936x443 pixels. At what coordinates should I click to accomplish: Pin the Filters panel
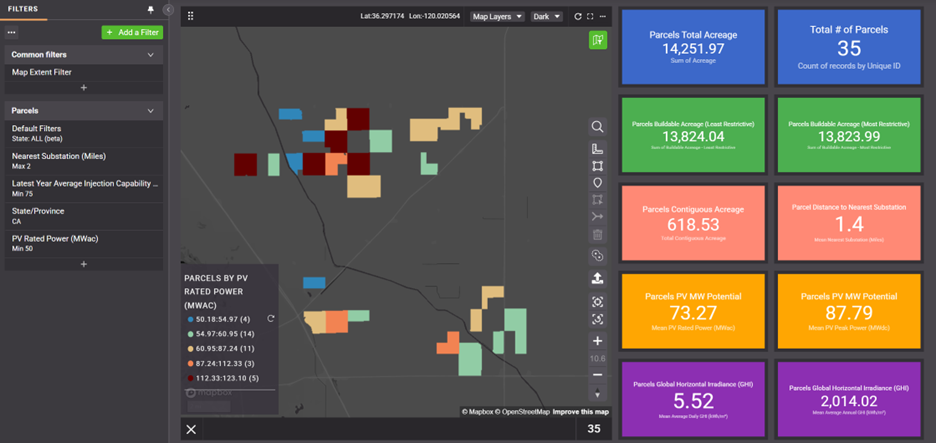pos(151,8)
